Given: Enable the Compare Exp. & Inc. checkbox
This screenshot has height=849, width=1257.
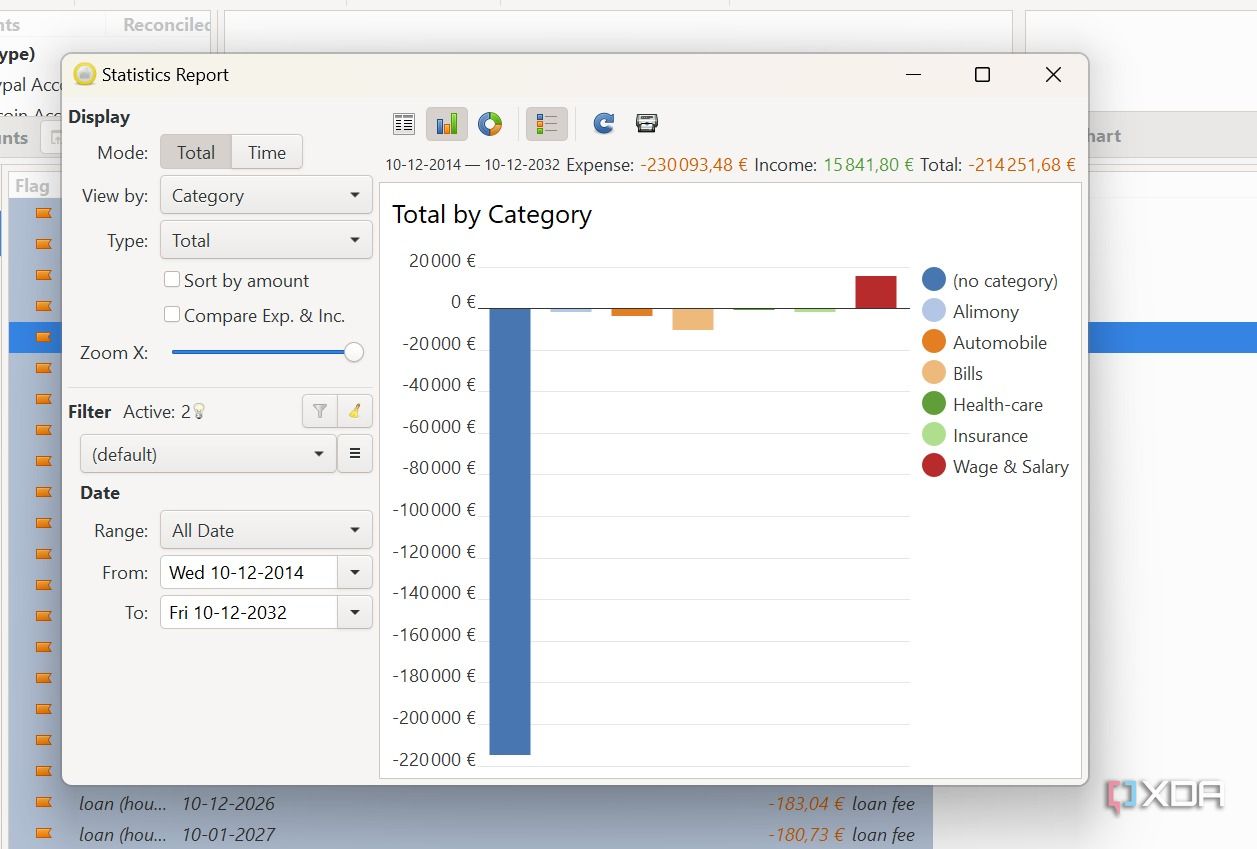Looking at the screenshot, I should tap(172, 315).
